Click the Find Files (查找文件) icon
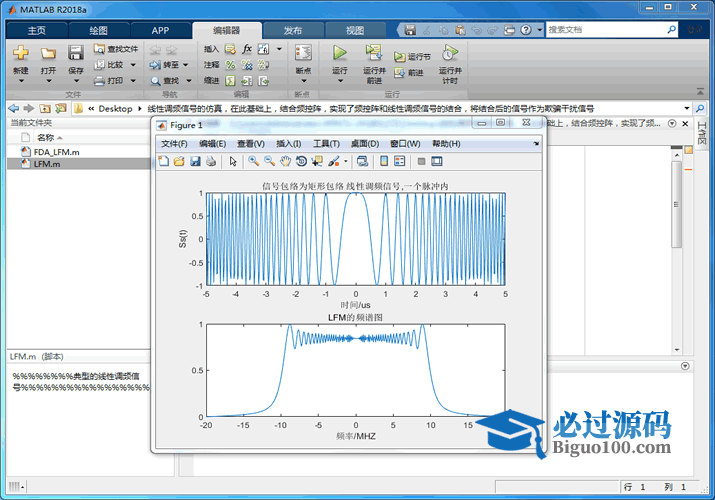 tap(99, 49)
